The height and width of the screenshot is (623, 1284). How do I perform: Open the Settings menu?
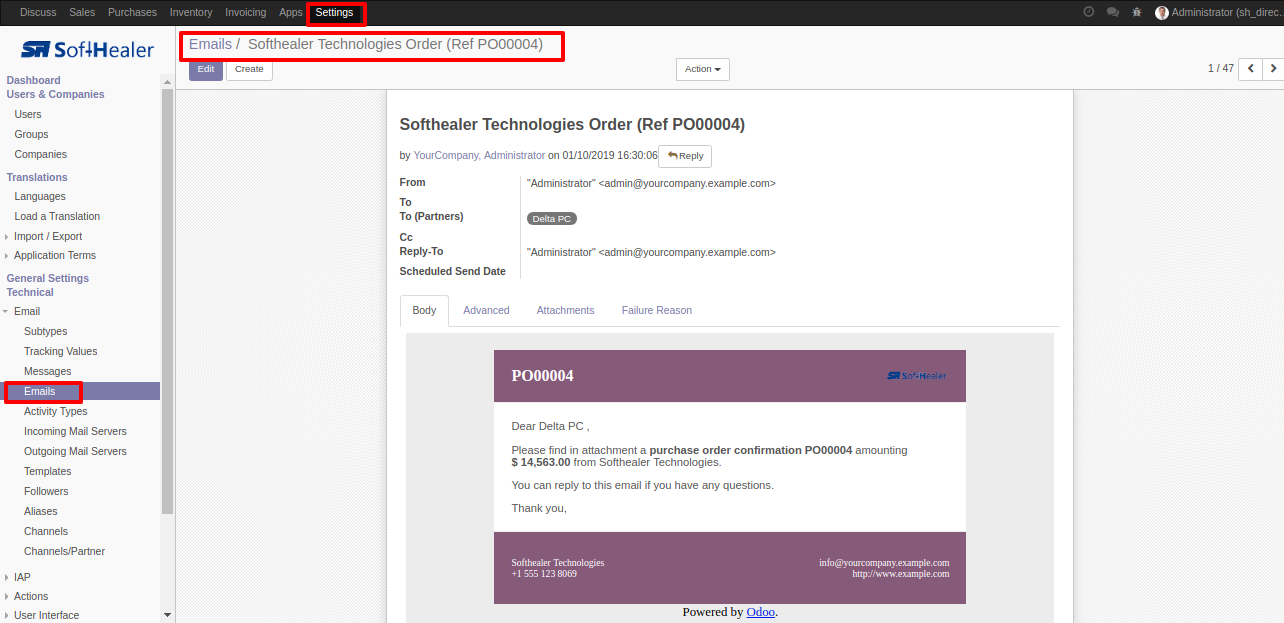(x=335, y=12)
